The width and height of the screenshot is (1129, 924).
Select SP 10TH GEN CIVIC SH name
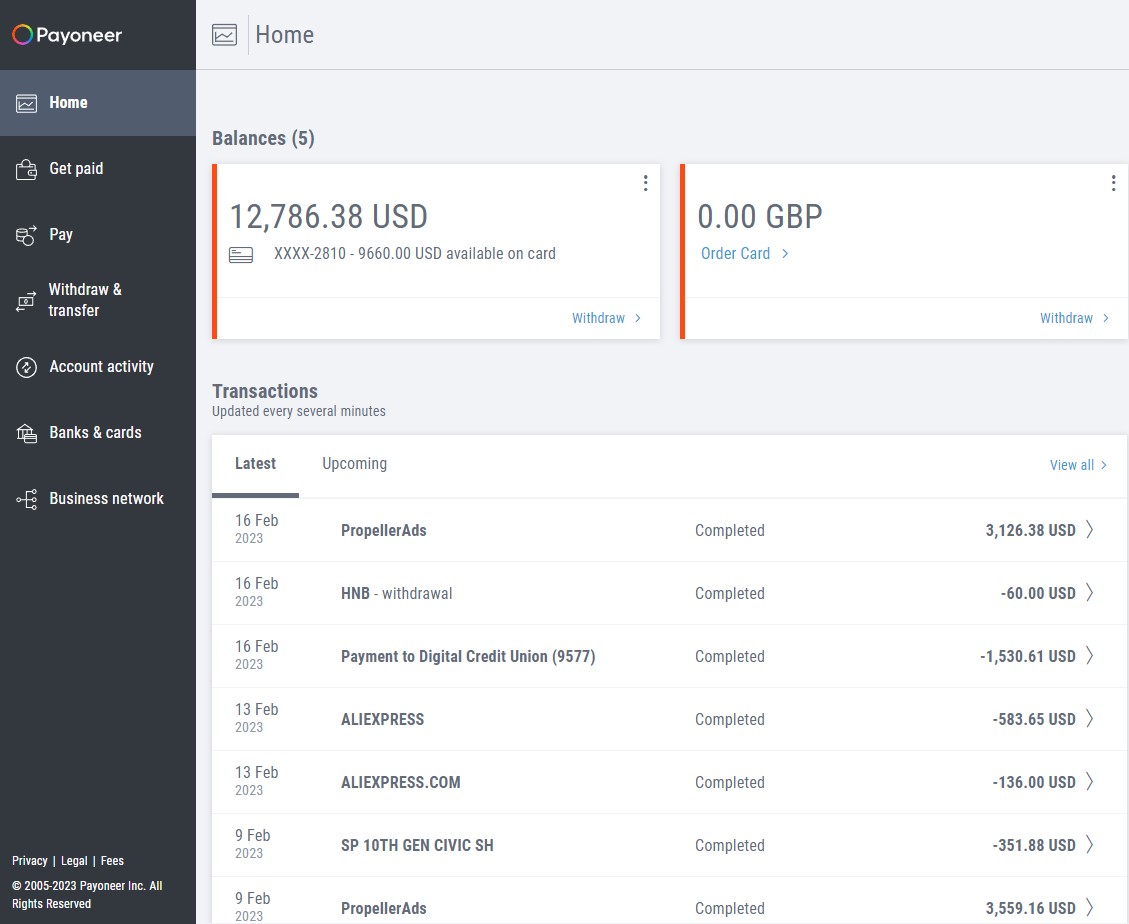tap(417, 845)
